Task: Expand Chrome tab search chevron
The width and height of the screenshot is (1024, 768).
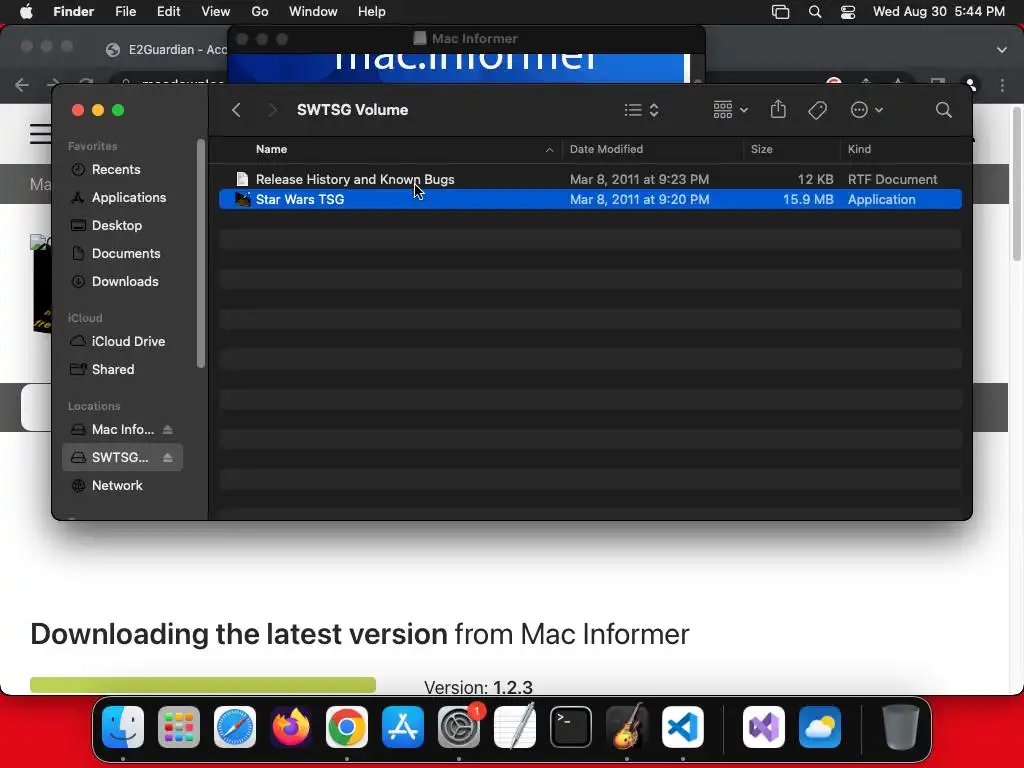Action: click(1002, 50)
